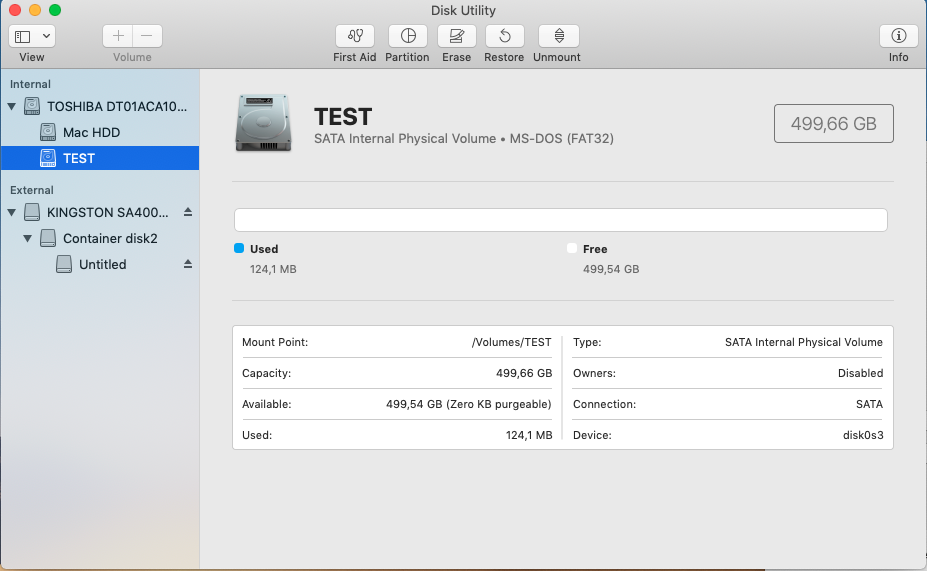
Task: Click the MS-DOS (FAT32) subtitle text
Action: tap(562, 138)
